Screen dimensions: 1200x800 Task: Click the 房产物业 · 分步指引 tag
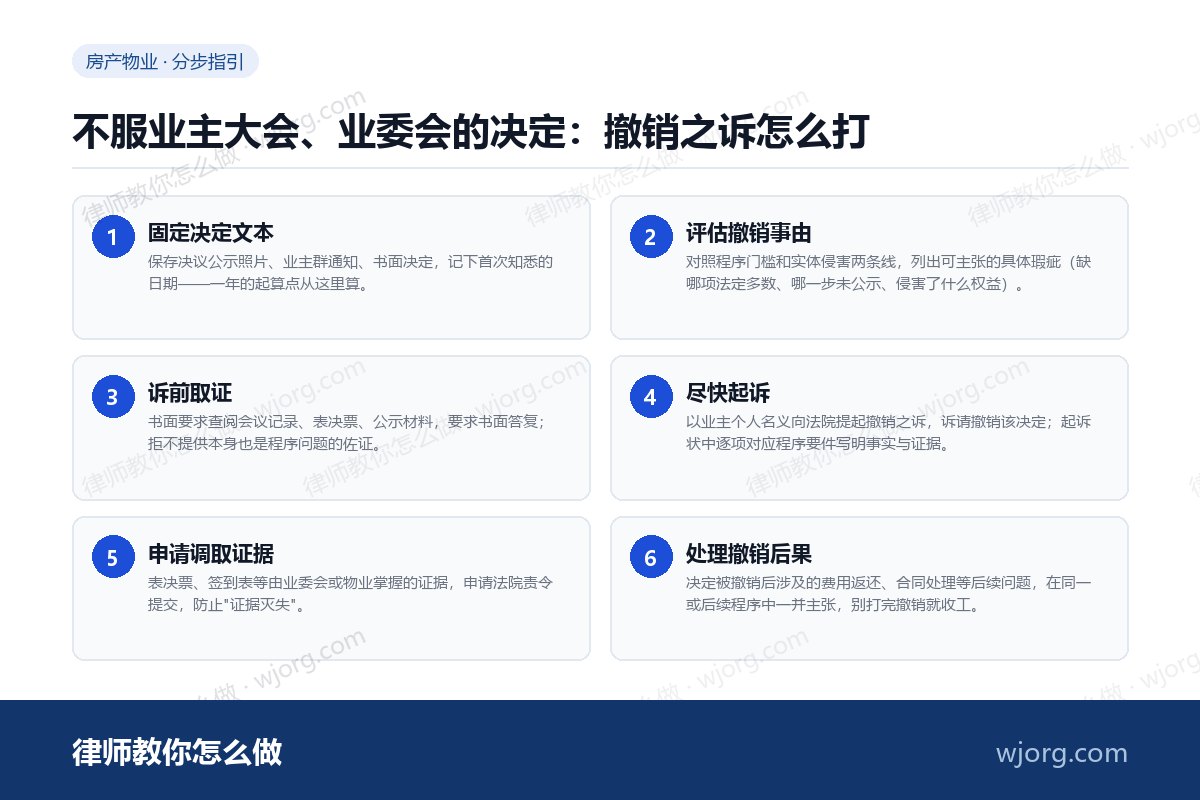coord(165,61)
